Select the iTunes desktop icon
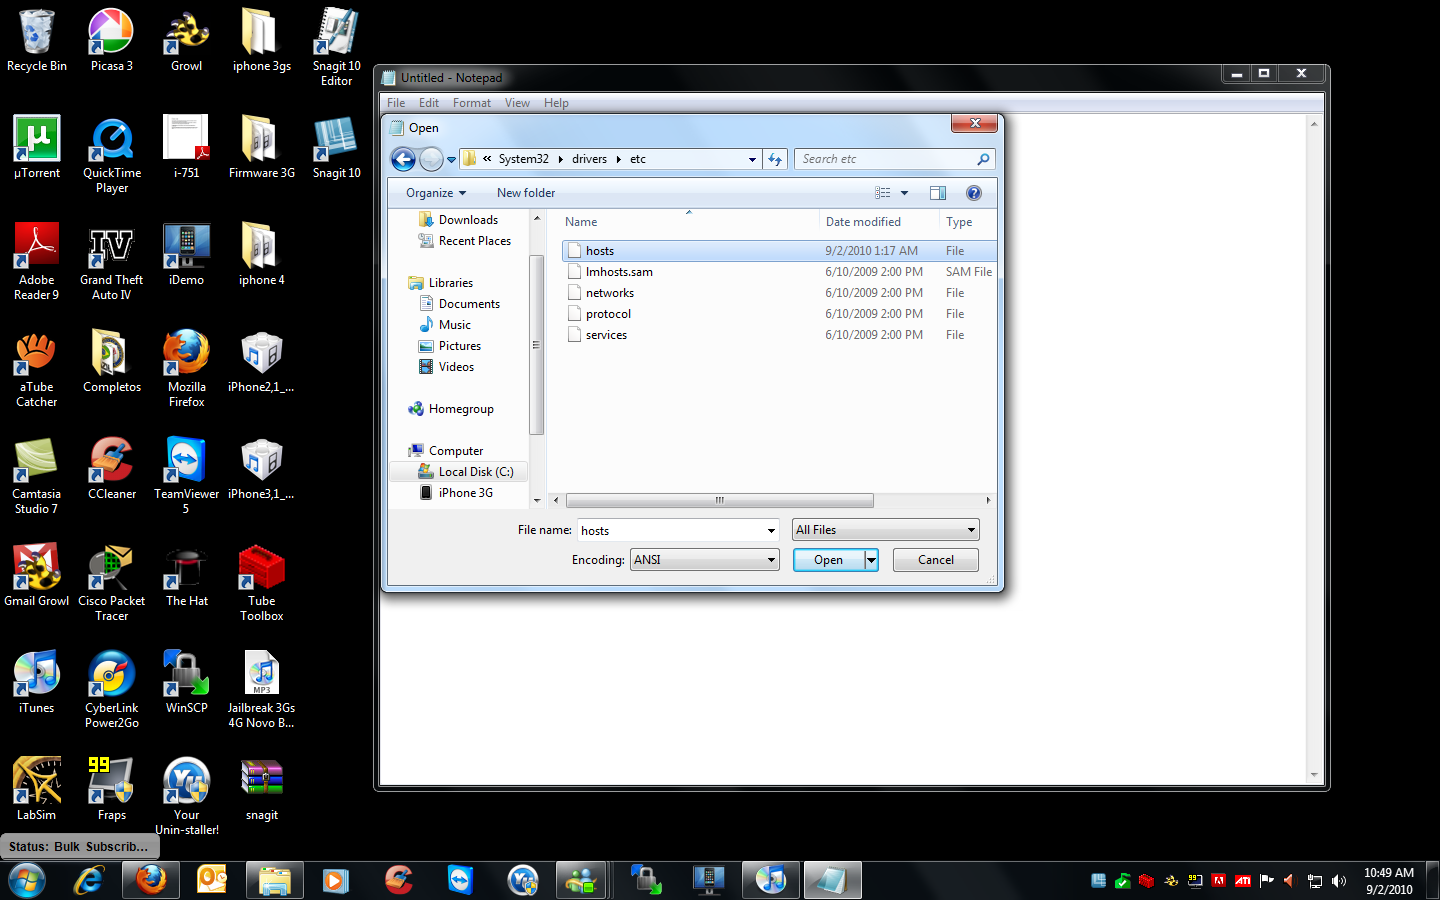The image size is (1440, 900). tap(37, 683)
